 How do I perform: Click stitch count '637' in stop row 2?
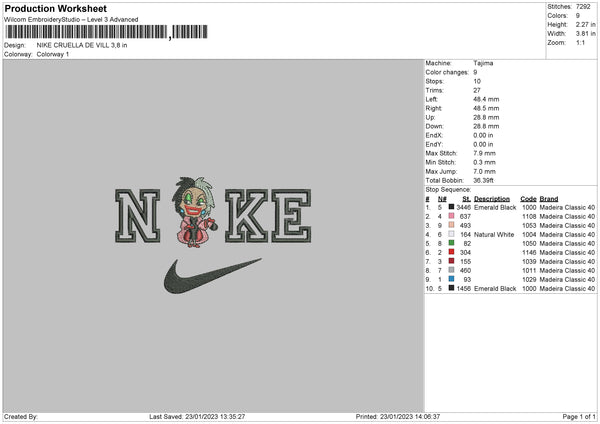pos(465,217)
